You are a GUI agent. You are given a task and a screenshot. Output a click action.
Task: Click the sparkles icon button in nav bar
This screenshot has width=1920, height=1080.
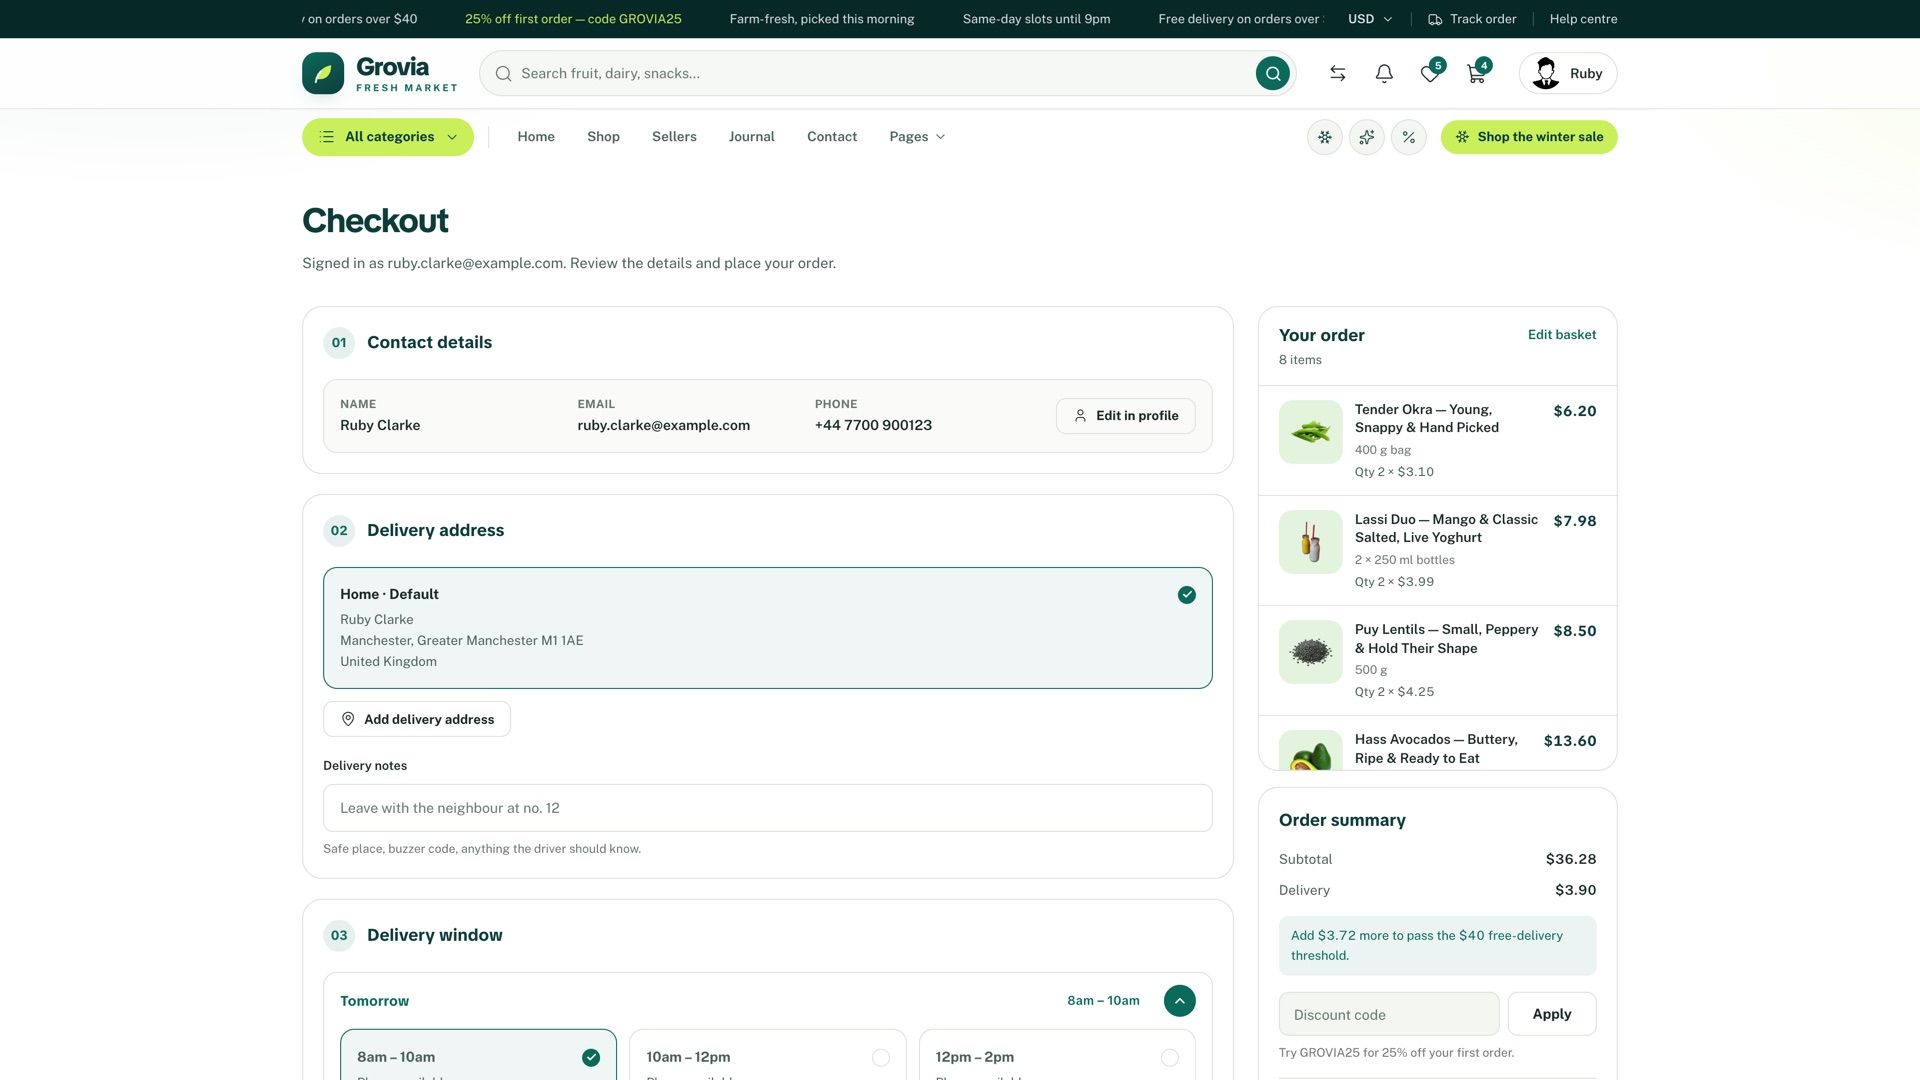click(1367, 137)
